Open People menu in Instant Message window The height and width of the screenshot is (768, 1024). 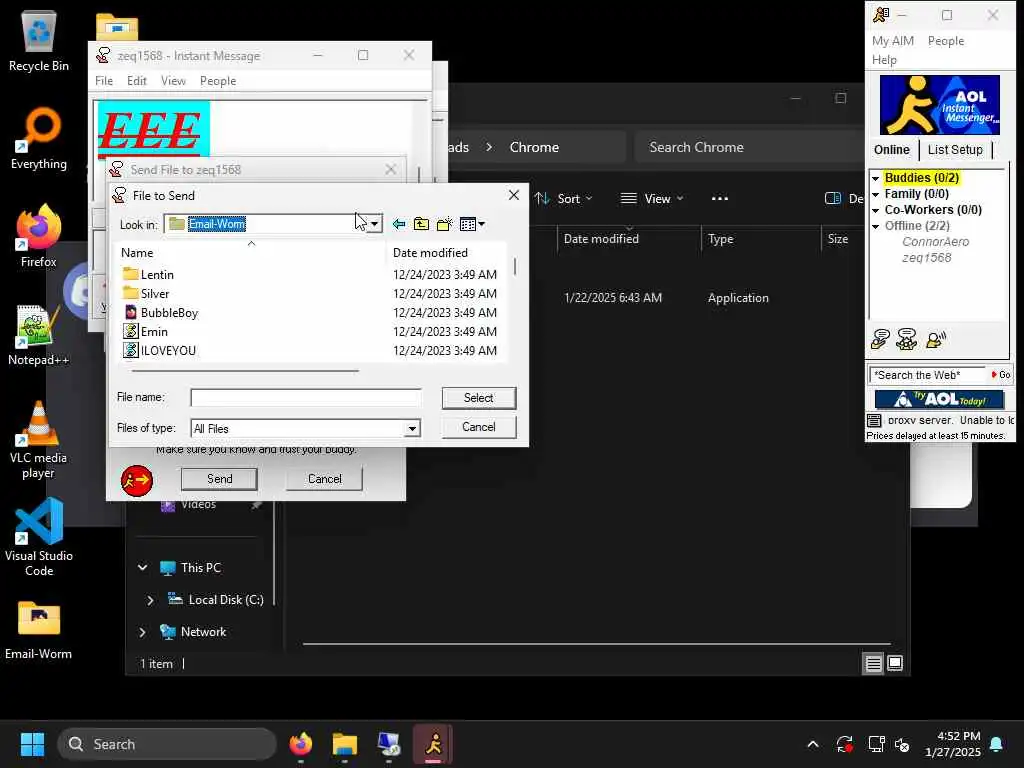pos(218,80)
